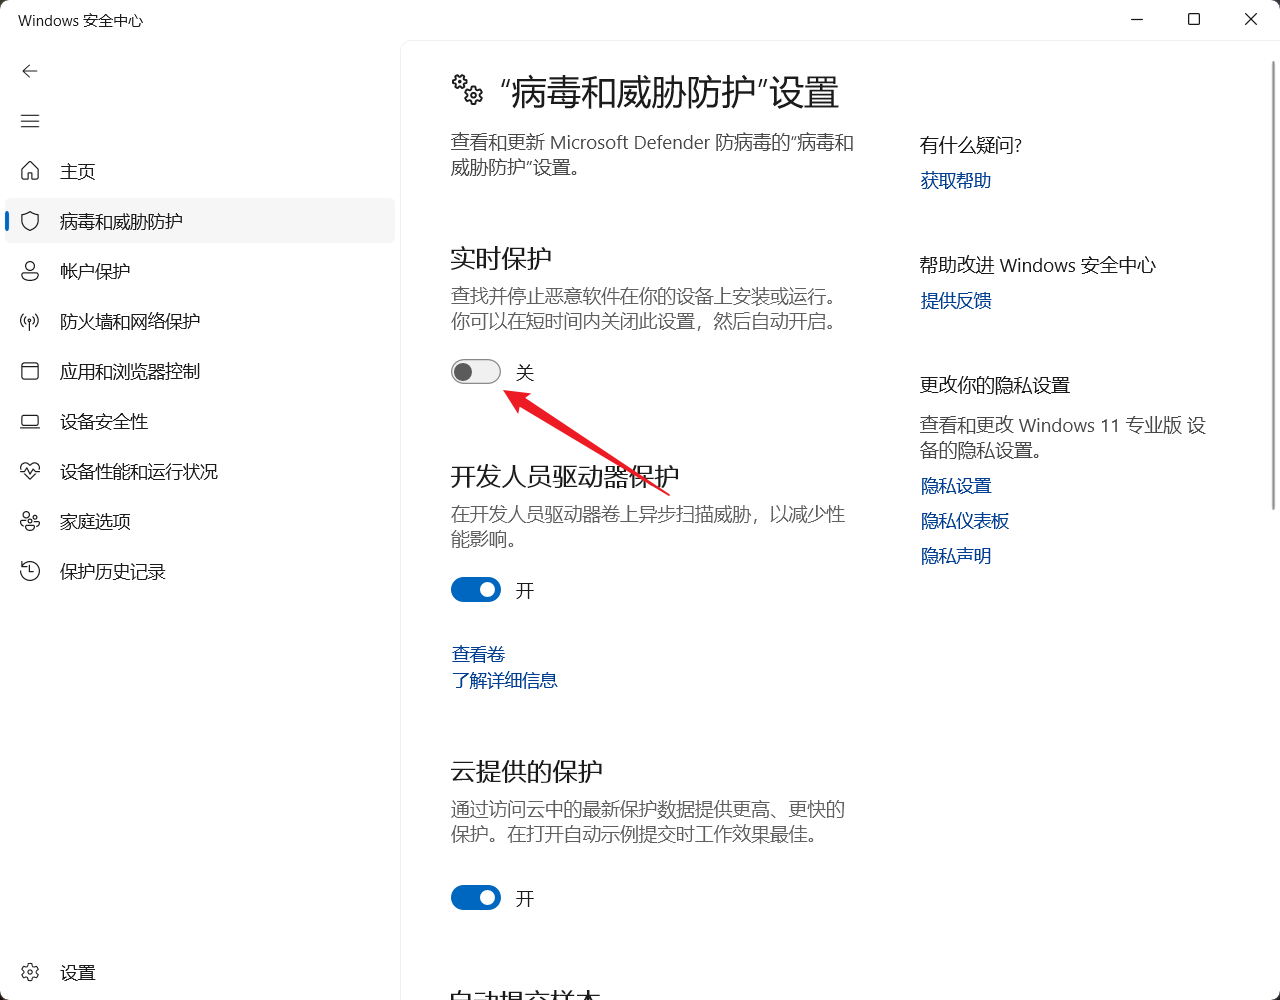
Task: Click the gear icon for 设置
Action: [30, 972]
